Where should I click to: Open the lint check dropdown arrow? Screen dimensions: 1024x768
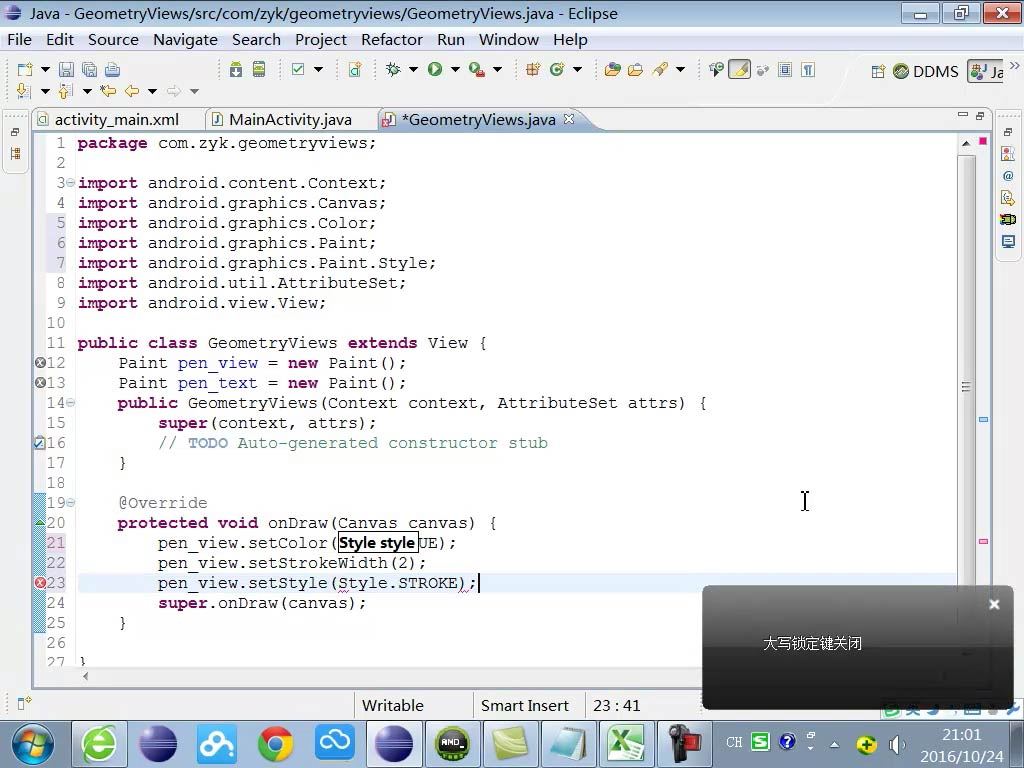click(318, 69)
